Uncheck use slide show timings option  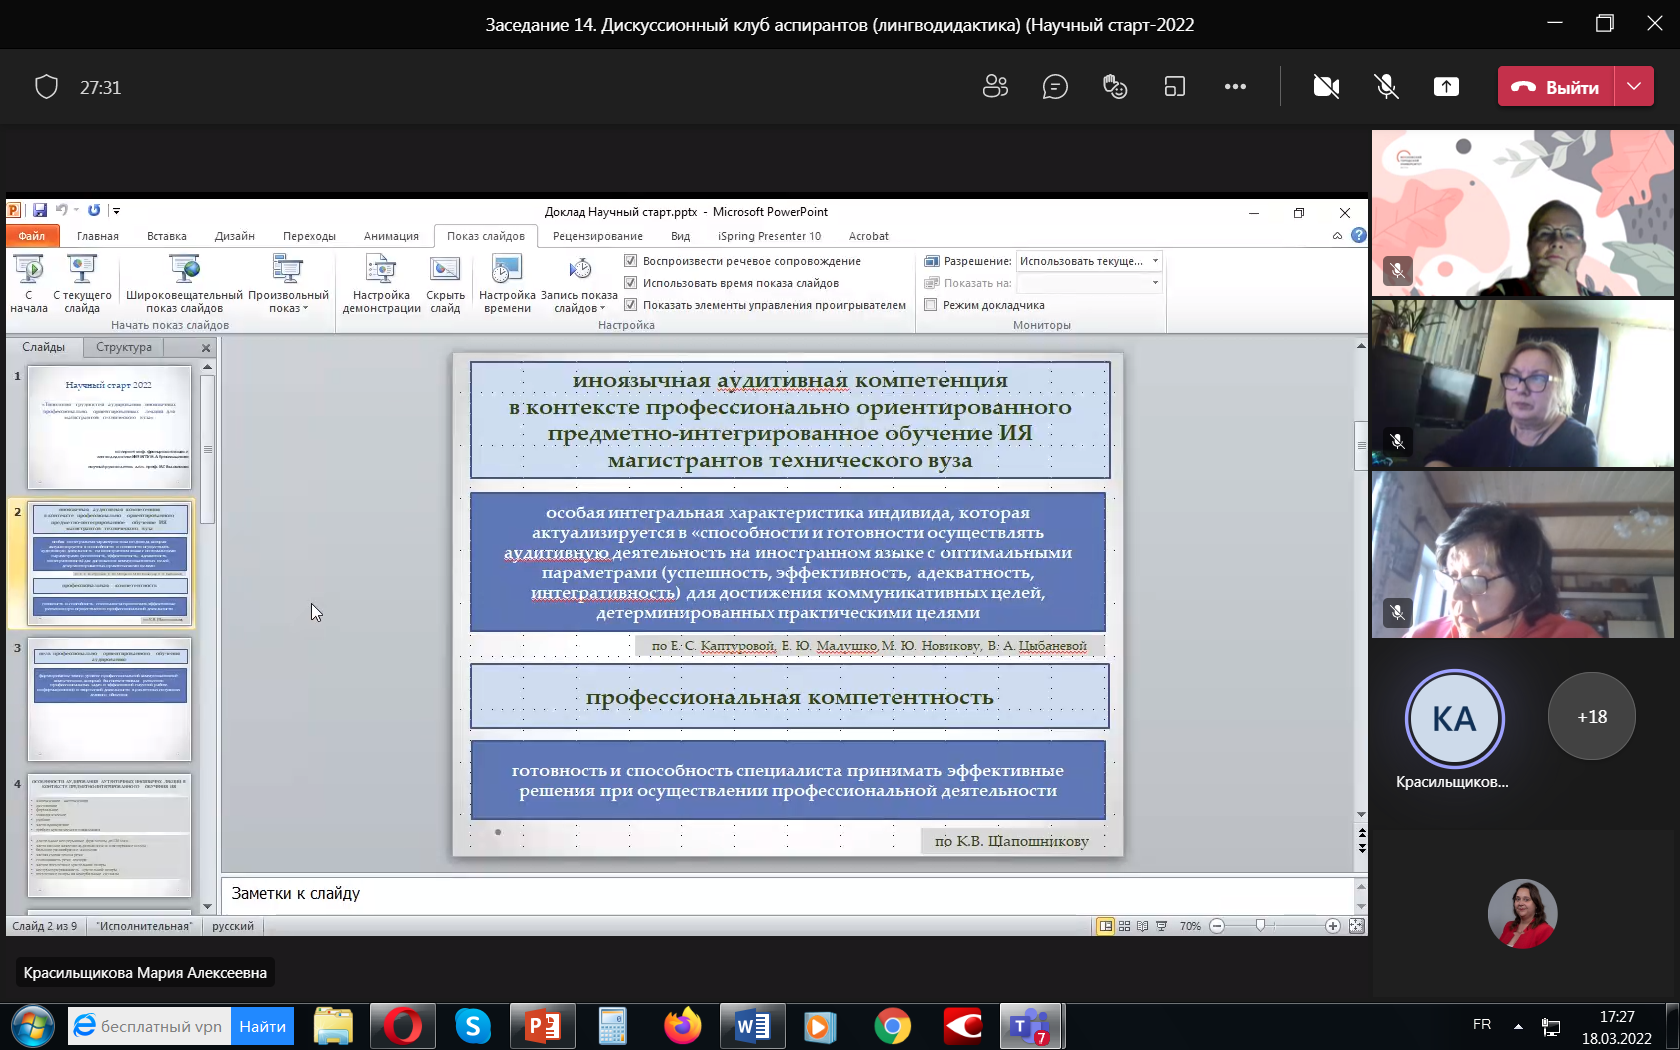[x=631, y=283]
